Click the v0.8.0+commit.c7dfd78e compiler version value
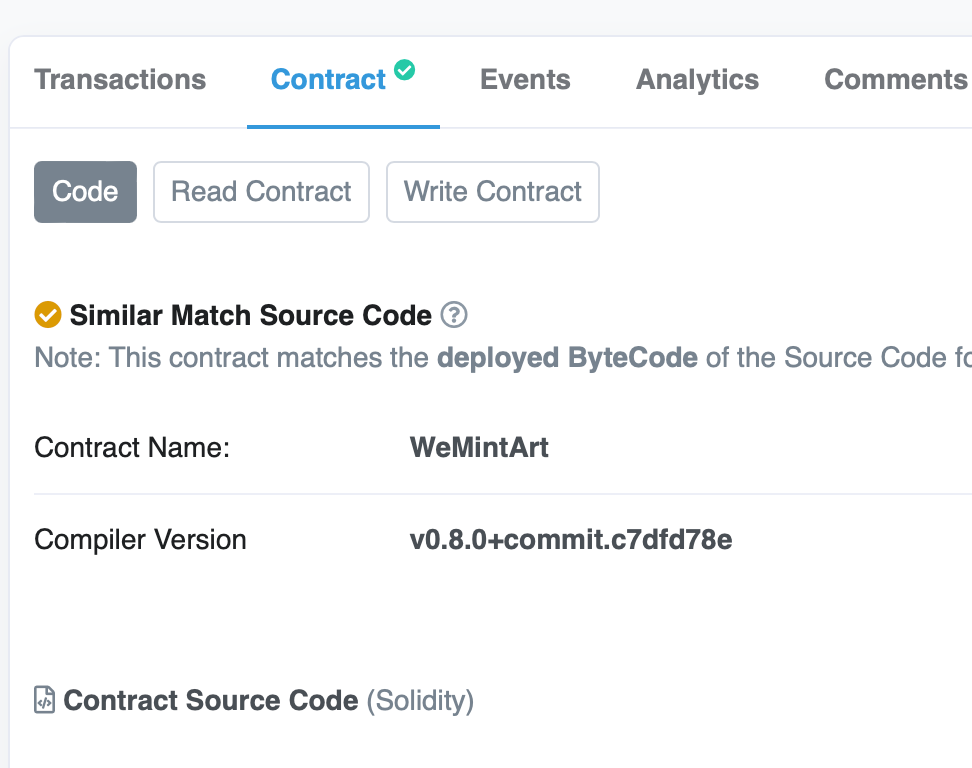This screenshot has width=972, height=768. (571, 540)
